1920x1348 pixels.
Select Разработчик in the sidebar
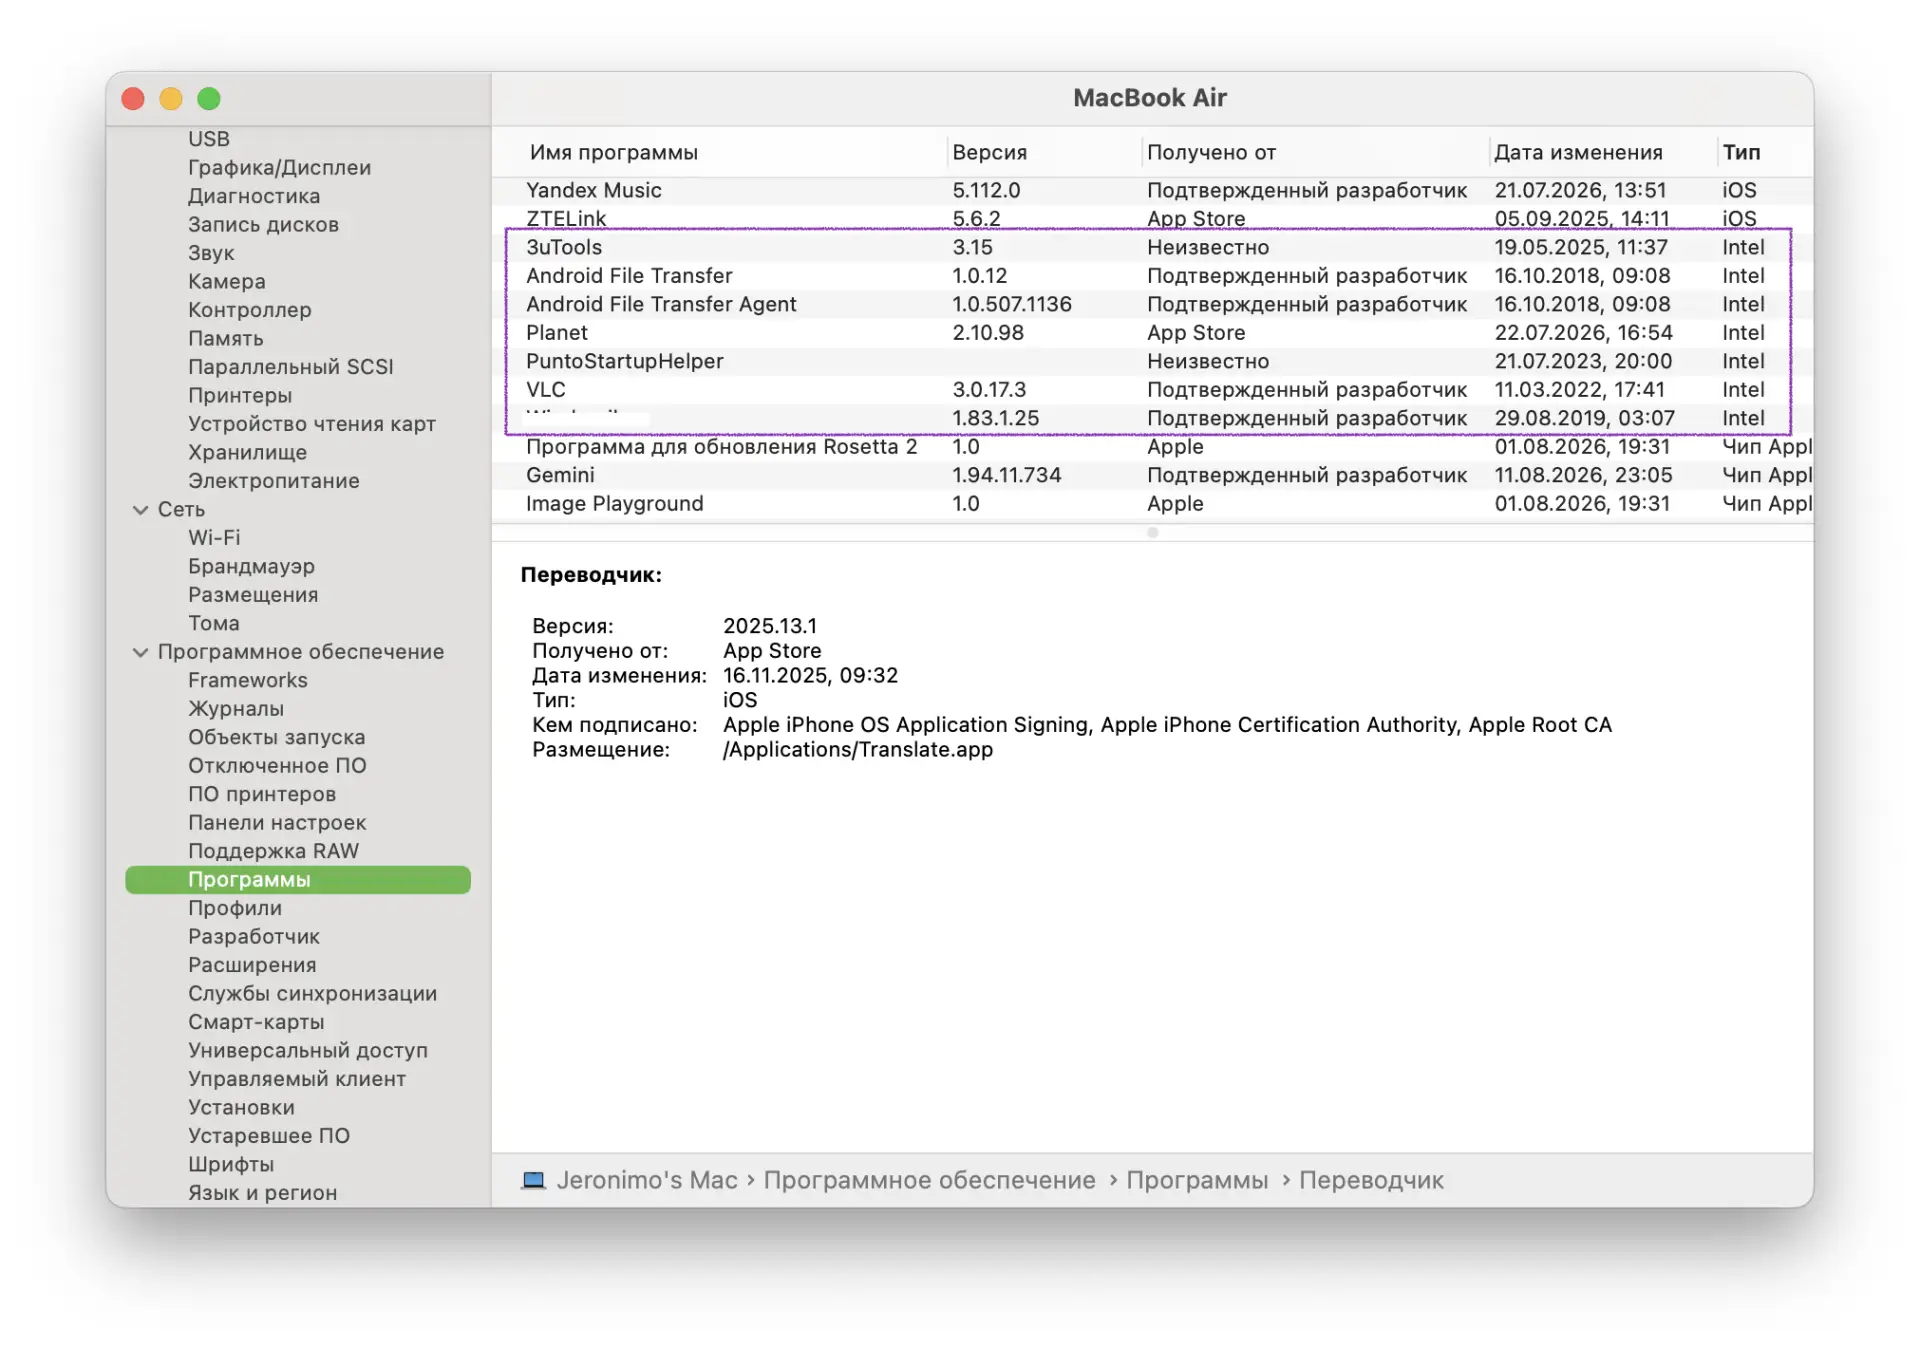coord(254,937)
